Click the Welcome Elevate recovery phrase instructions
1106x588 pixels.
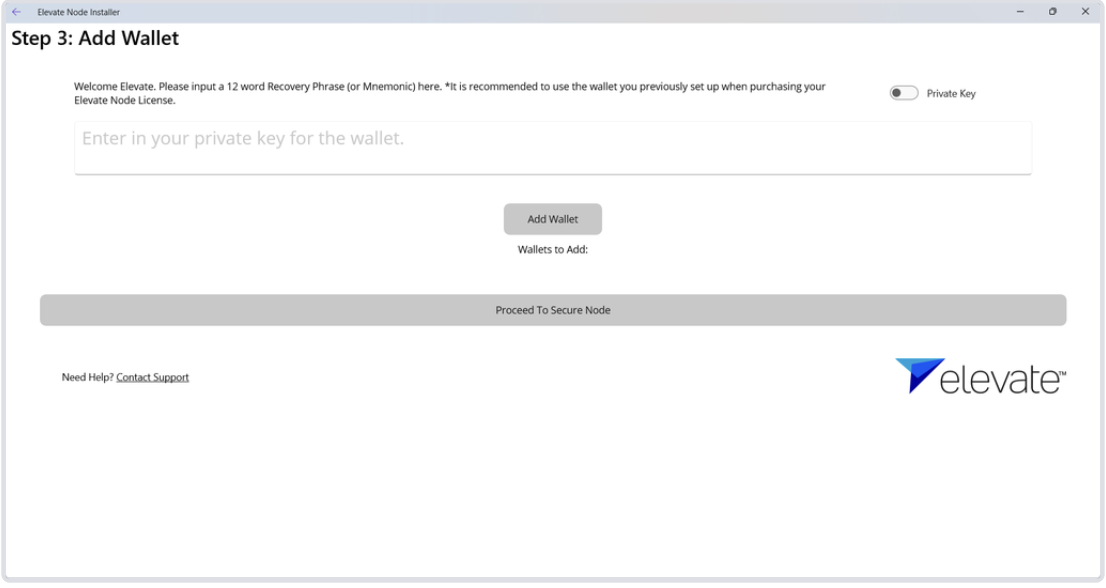(x=450, y=93)
